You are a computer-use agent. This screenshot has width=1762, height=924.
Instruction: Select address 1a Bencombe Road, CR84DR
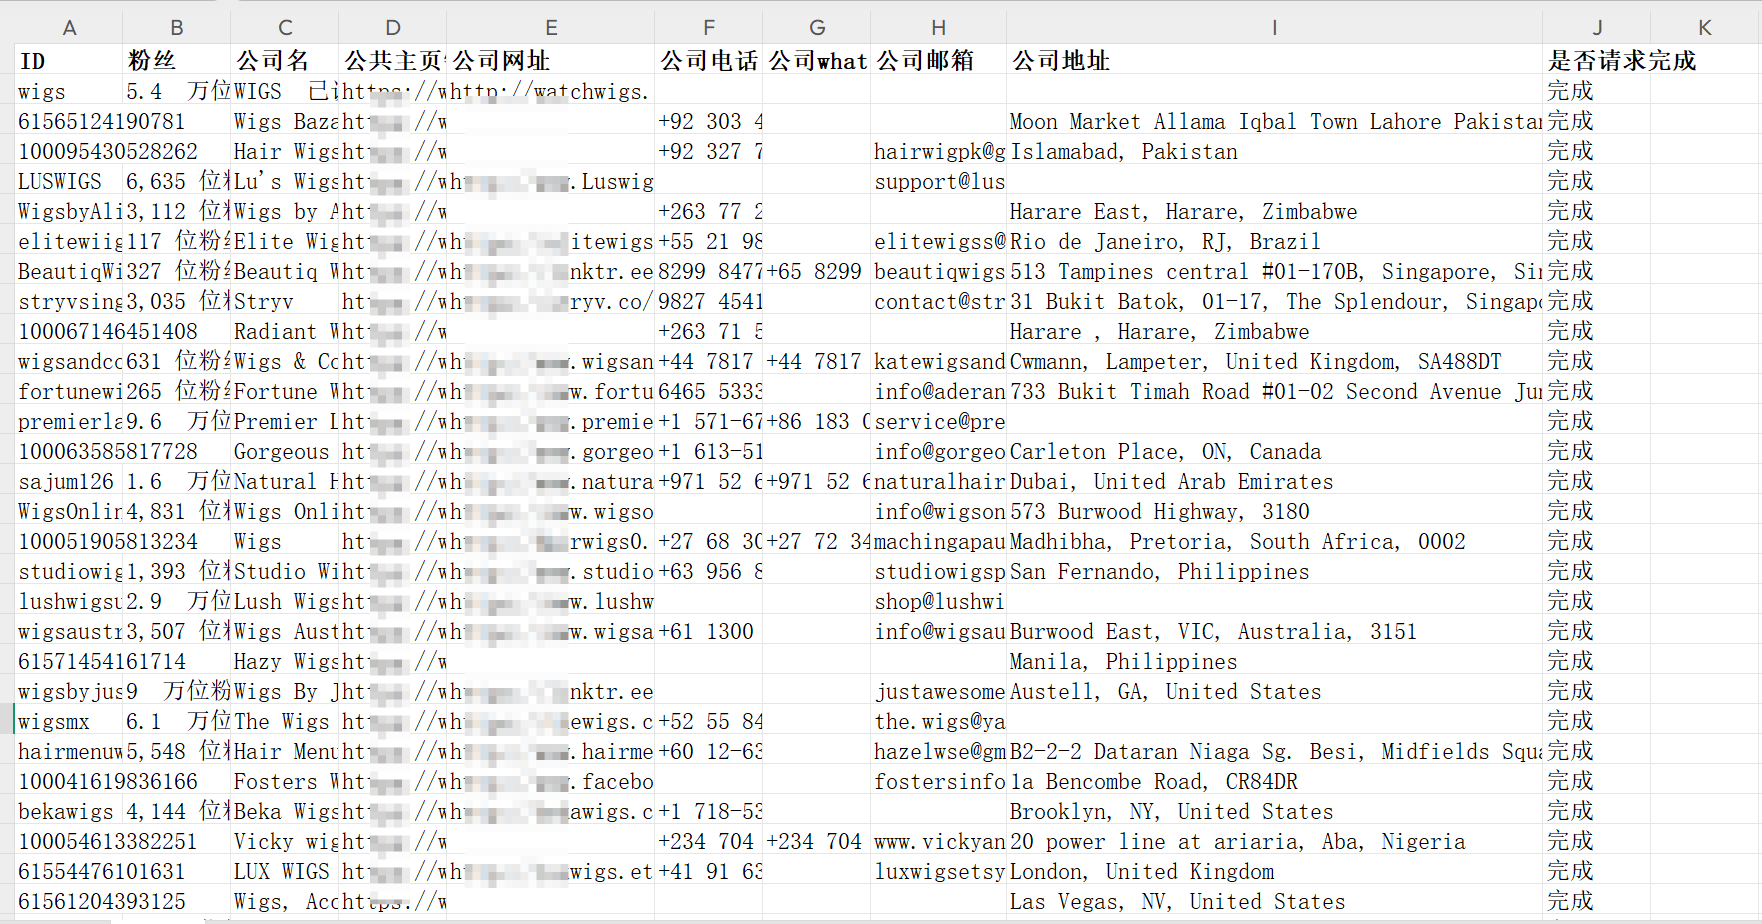[x=1274, y=782]
